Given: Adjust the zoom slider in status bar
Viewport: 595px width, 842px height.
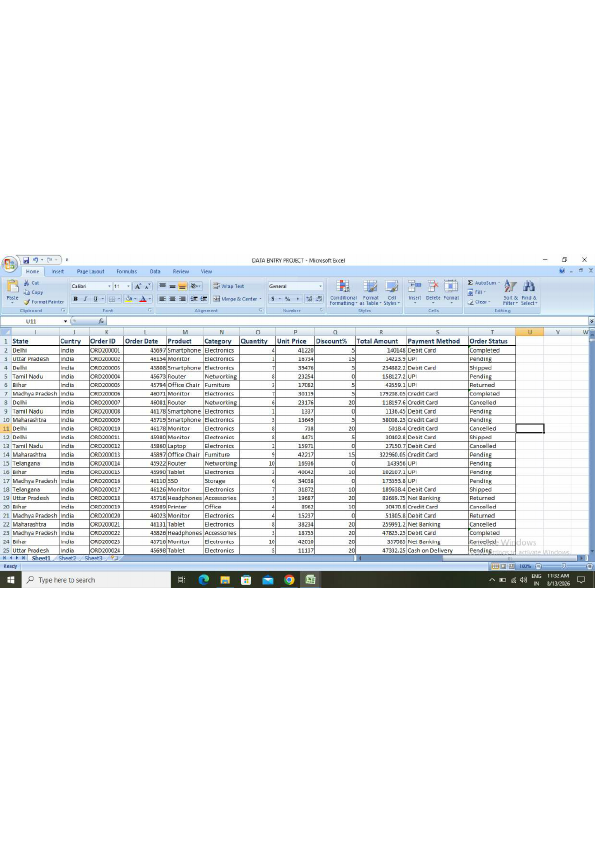Looking at the screenshot, I should 563,566.
